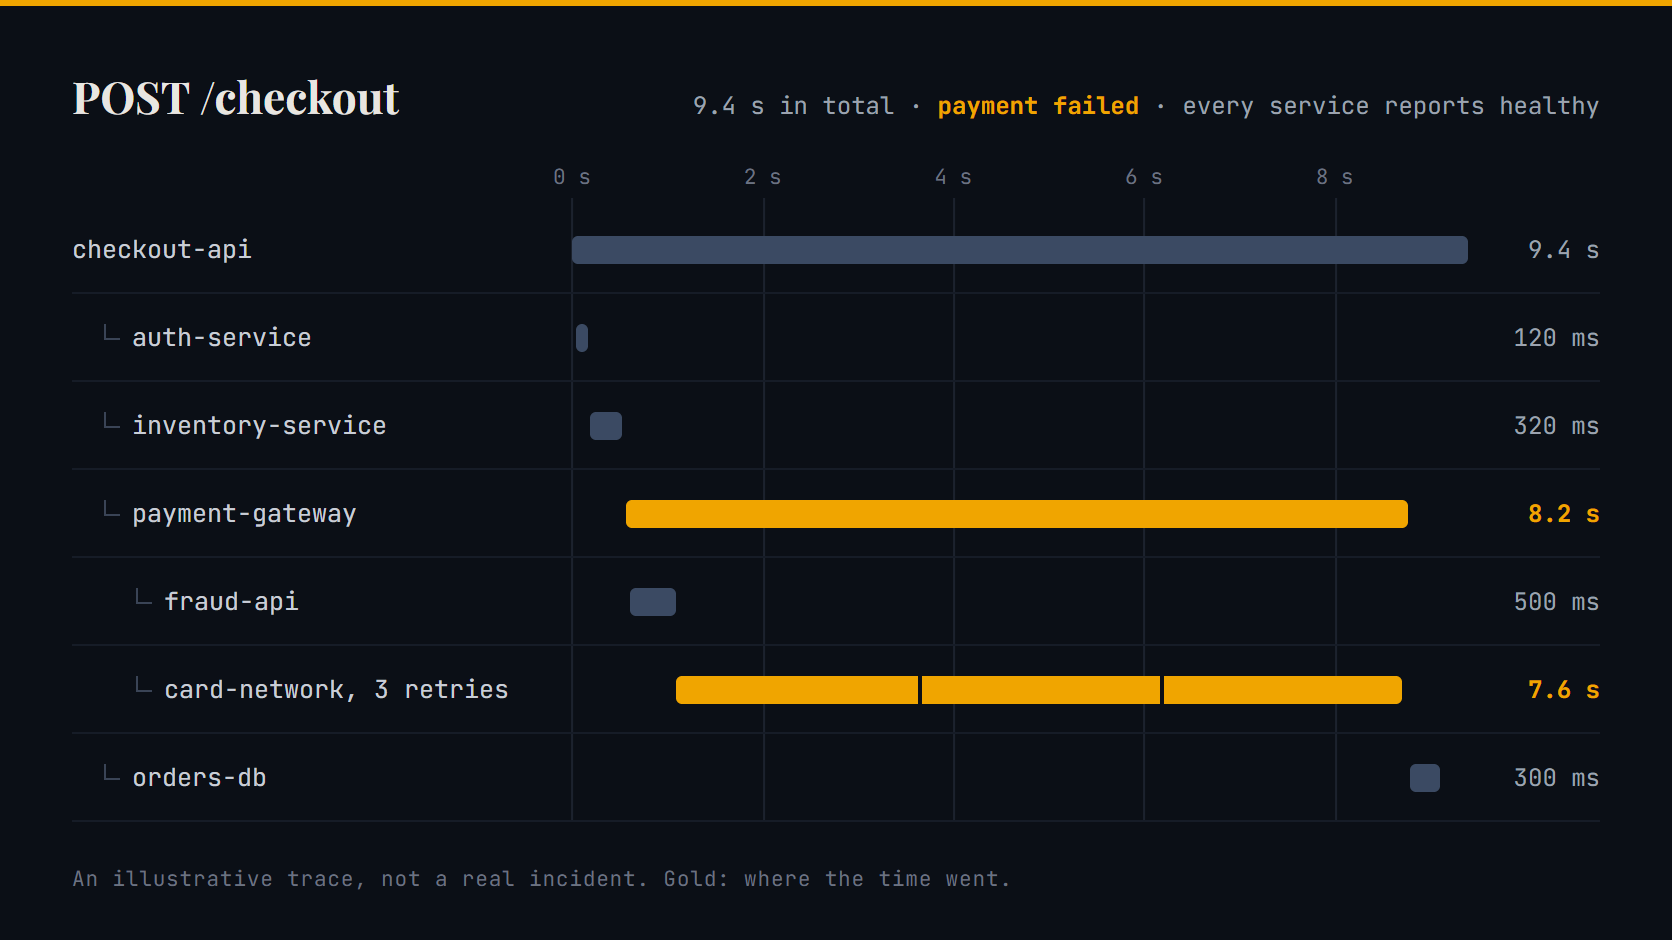Click the middle card-network retry segment
The image size is (1672, 940).
1041,690
